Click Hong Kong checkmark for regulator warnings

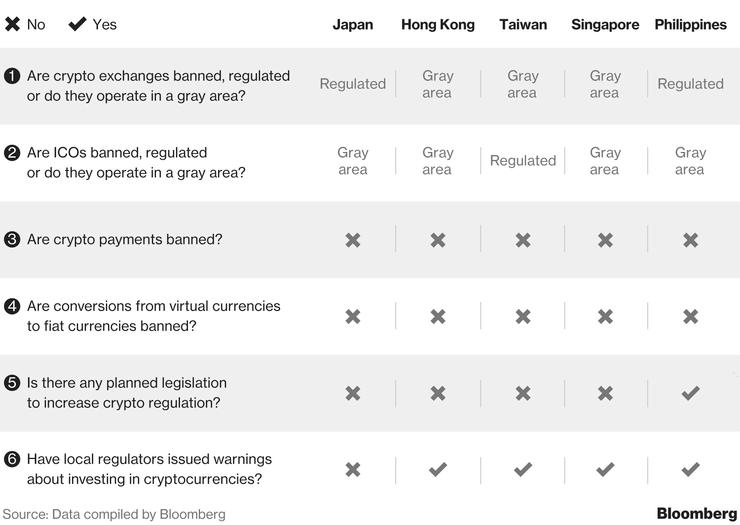click(437, 469)
